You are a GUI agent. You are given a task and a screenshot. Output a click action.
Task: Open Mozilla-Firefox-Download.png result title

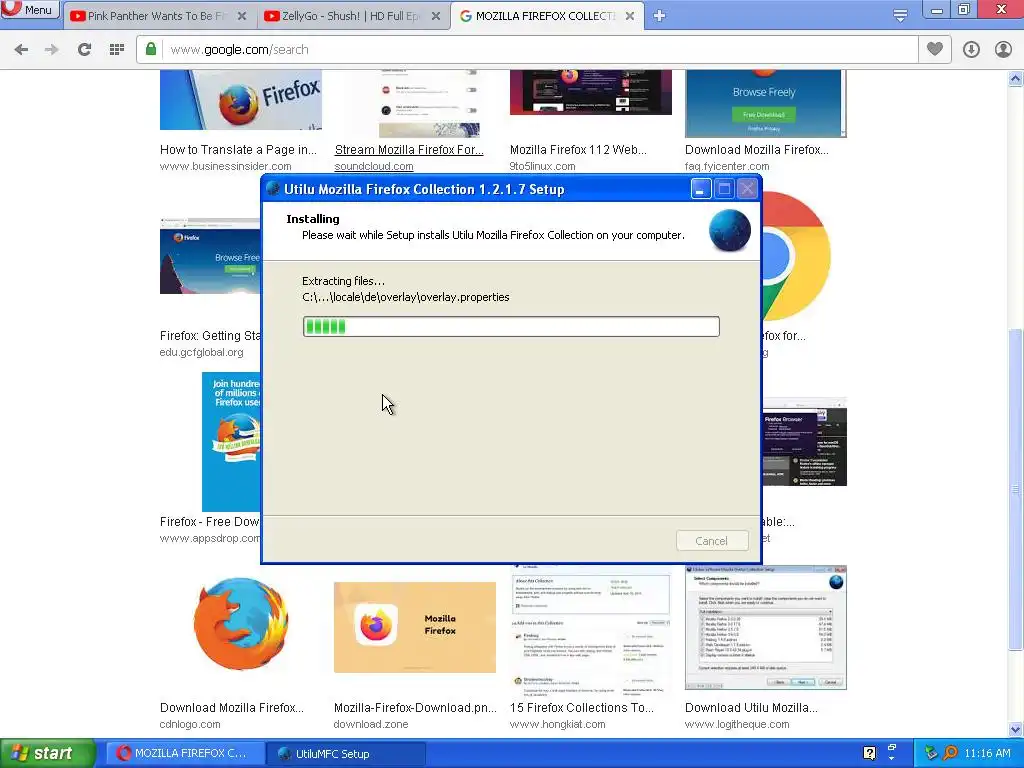coord(415,708)
